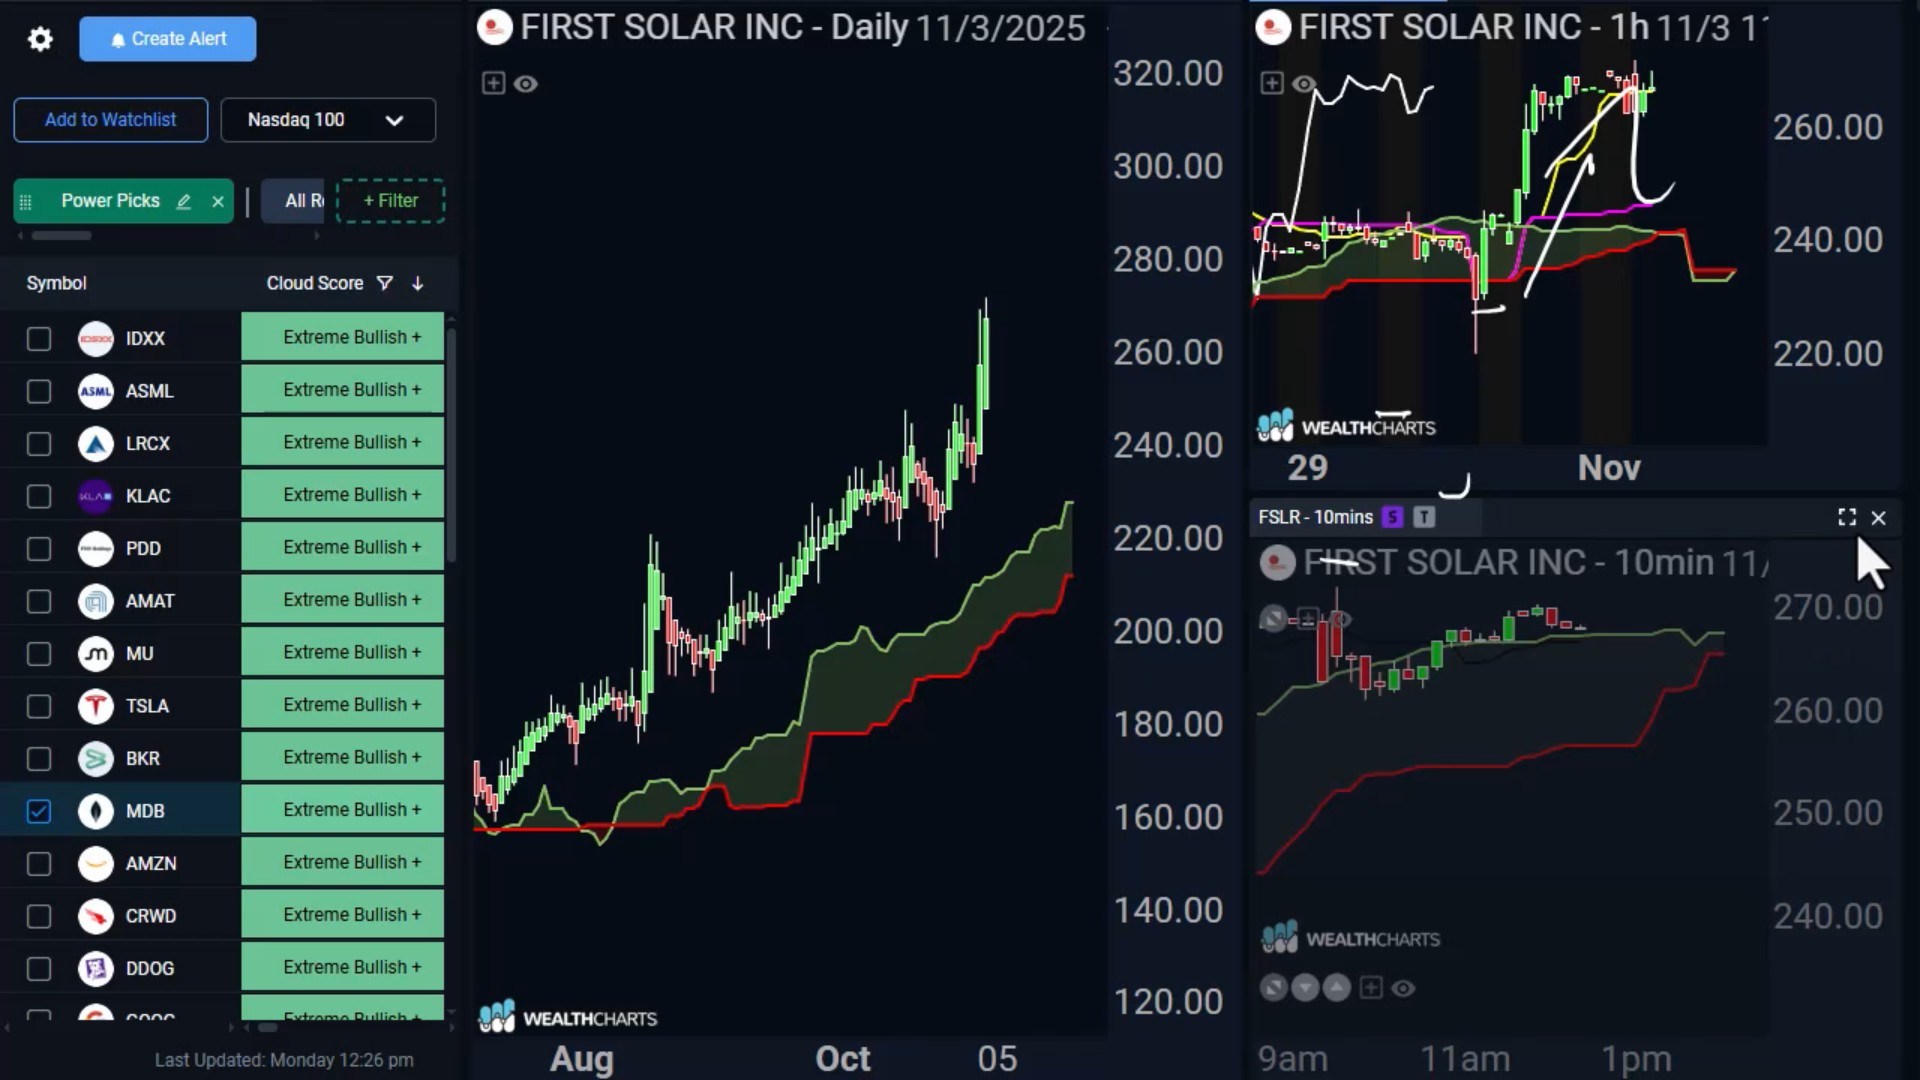Click the purple S badge on the FSLR tab
1920x1080 pixels.
1392,517
